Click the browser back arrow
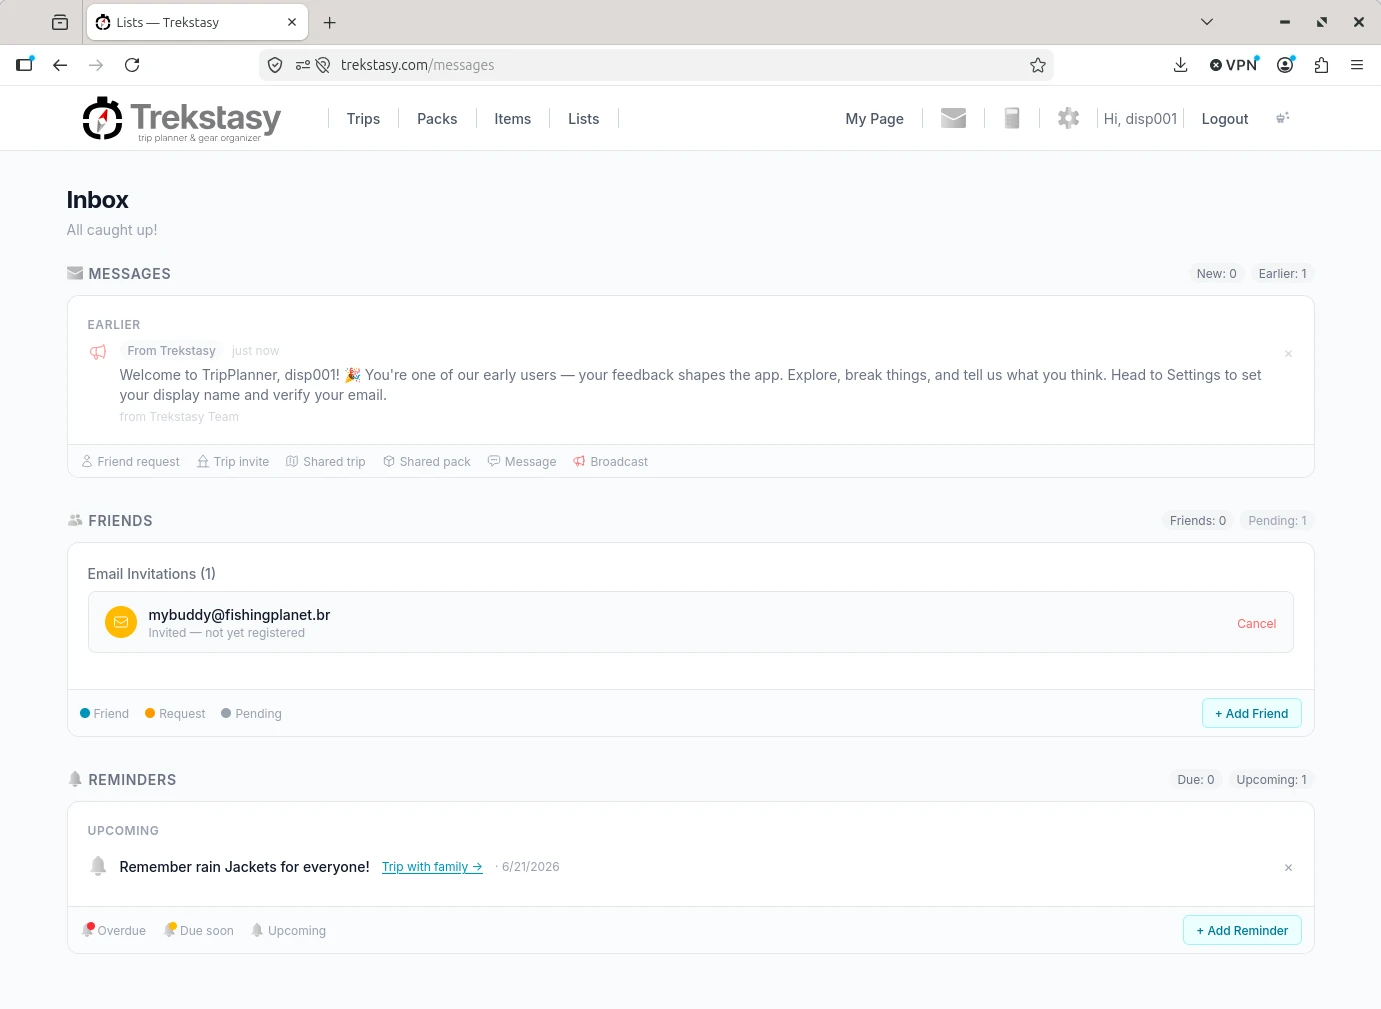Screen dimensions: 1381x1009 [60, 65]
